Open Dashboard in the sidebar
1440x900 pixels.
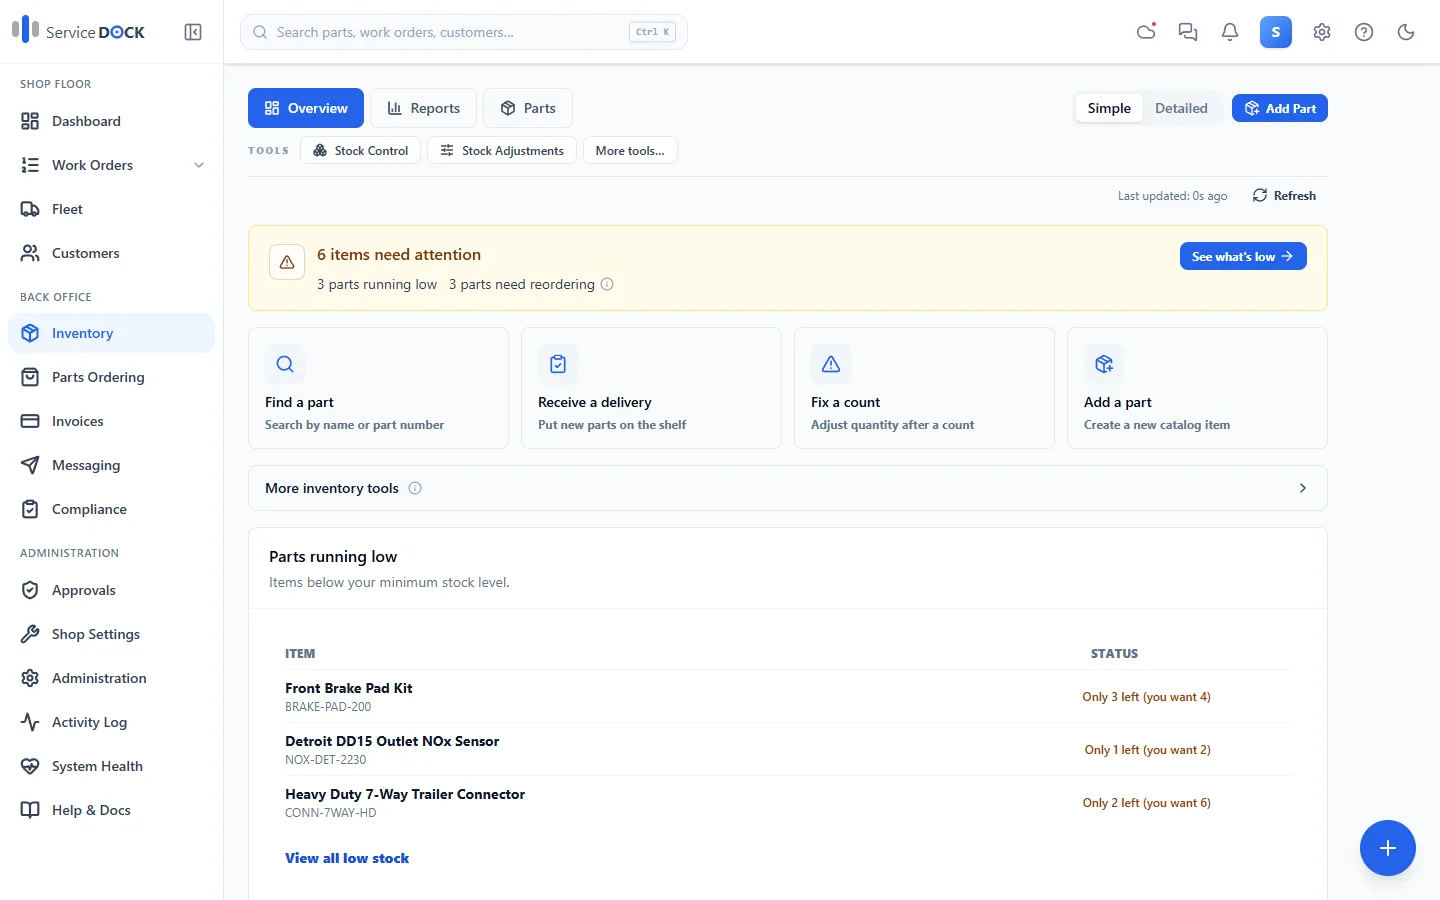pyautogui.click(x=111, y=121)
